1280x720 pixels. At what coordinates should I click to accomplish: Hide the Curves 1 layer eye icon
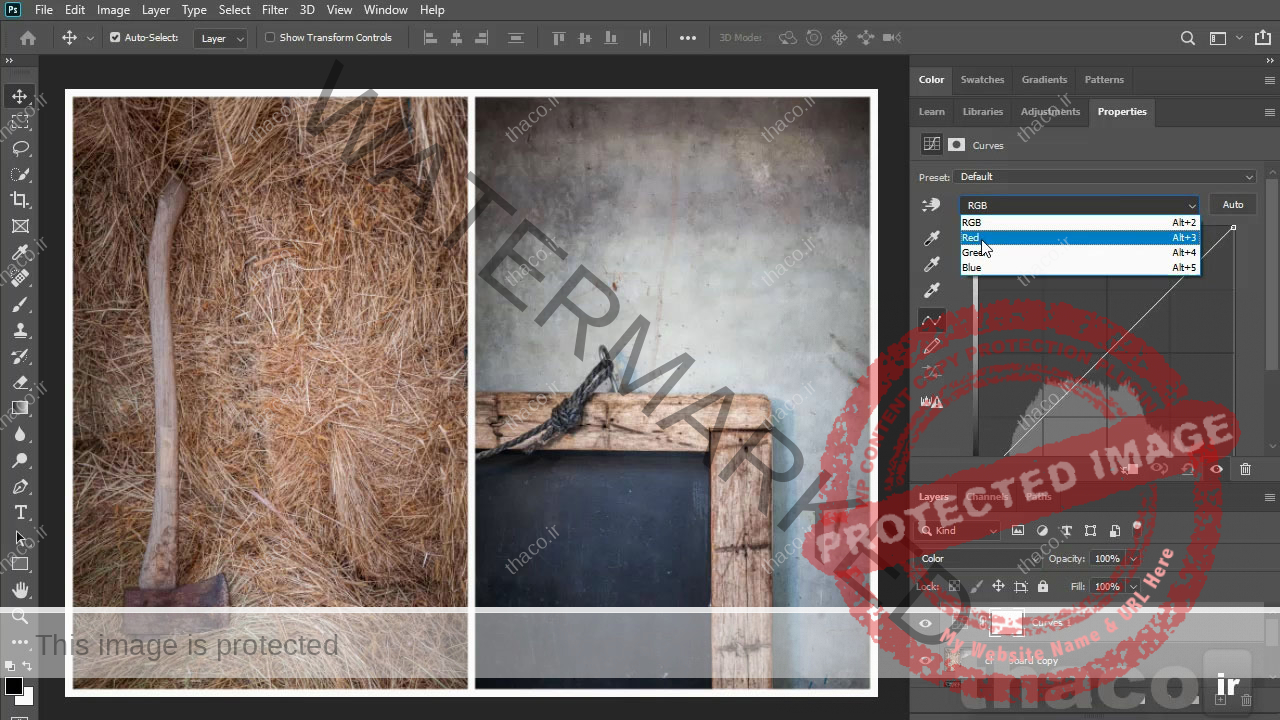(925, 624)
